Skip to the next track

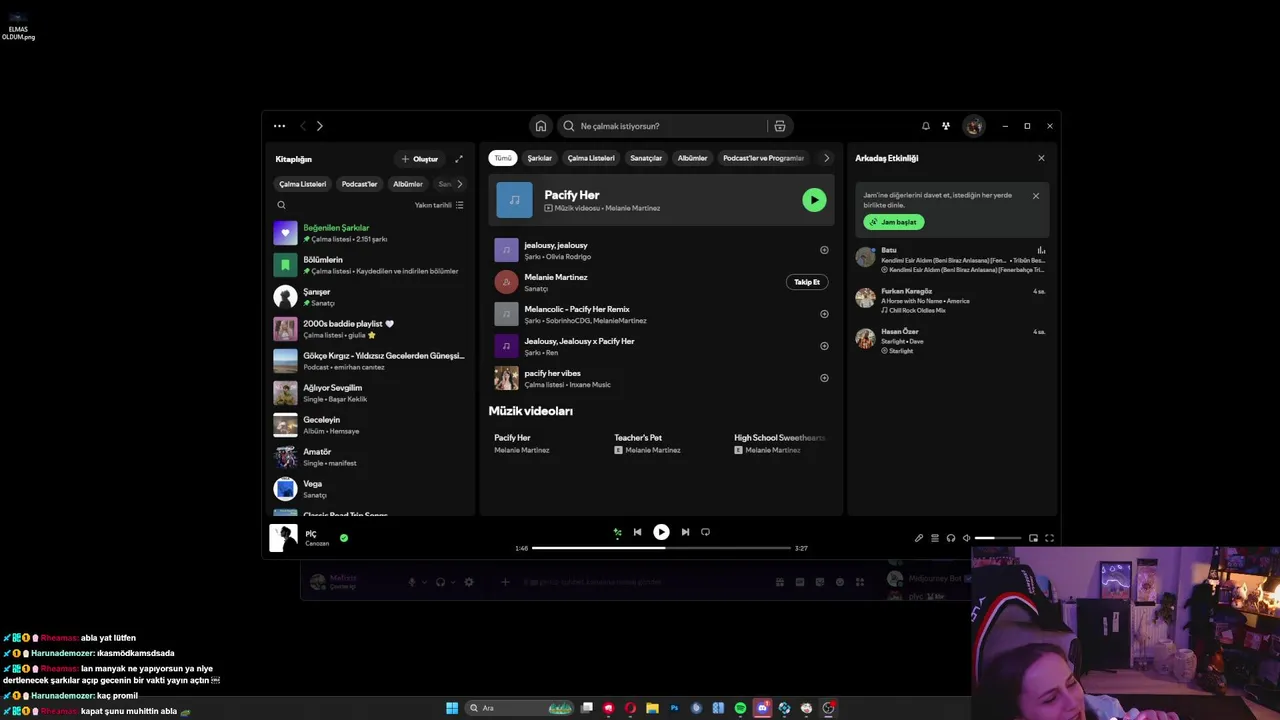(685, 532)
